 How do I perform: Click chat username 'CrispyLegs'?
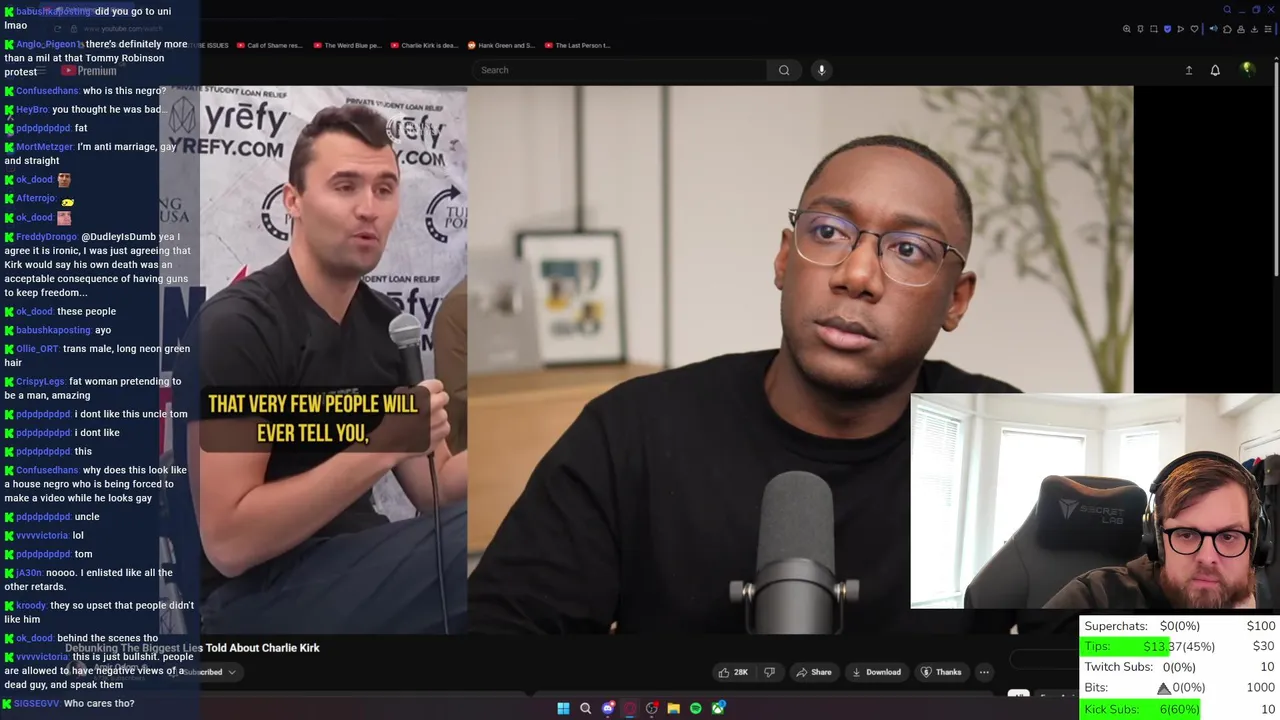point(41,382)
